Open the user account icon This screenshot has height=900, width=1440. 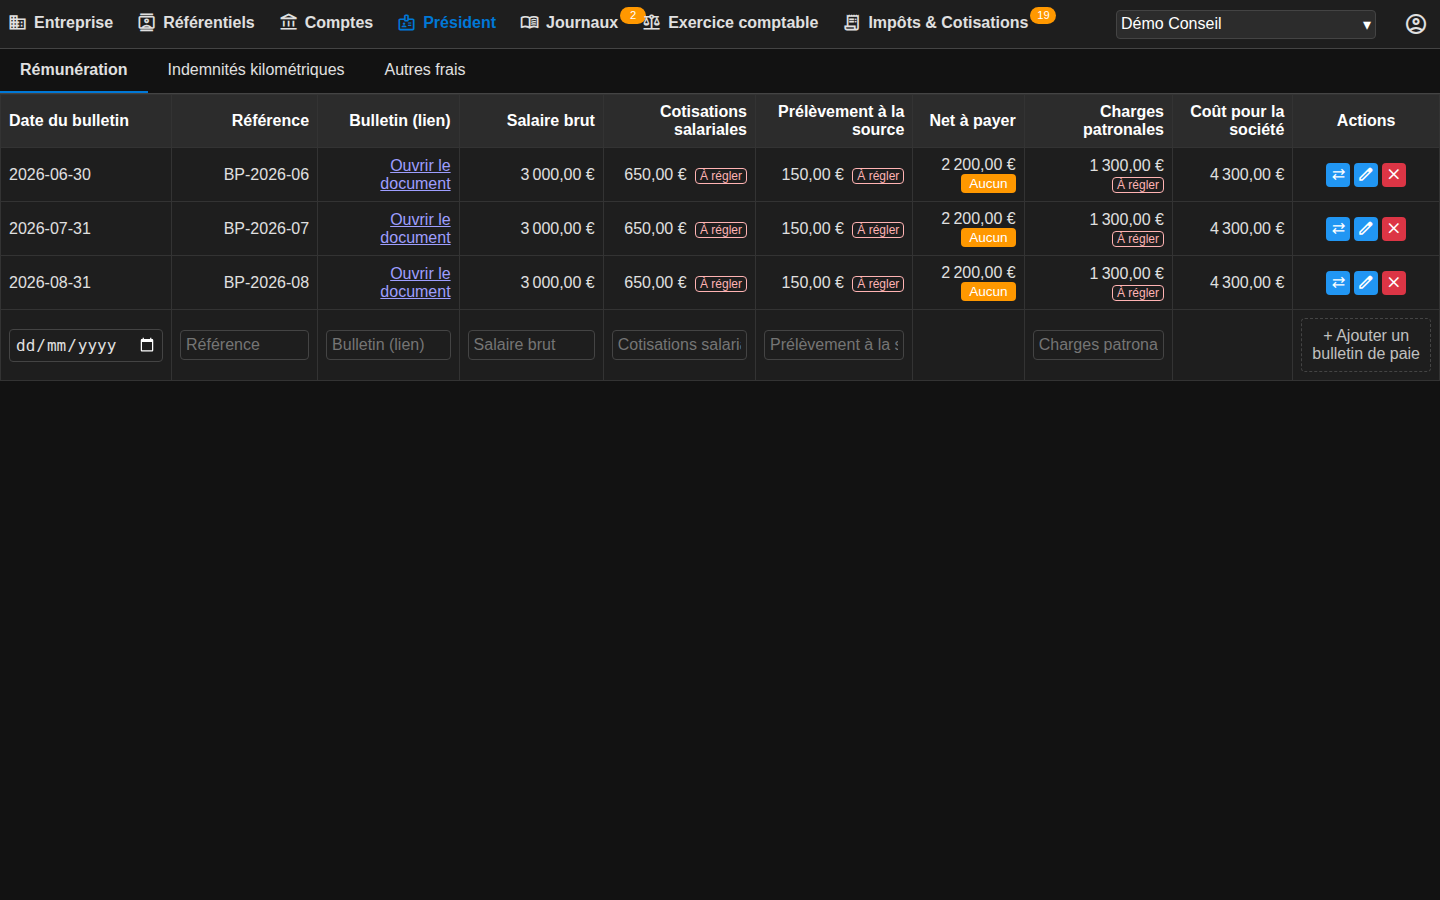[x=1416, y=24]
